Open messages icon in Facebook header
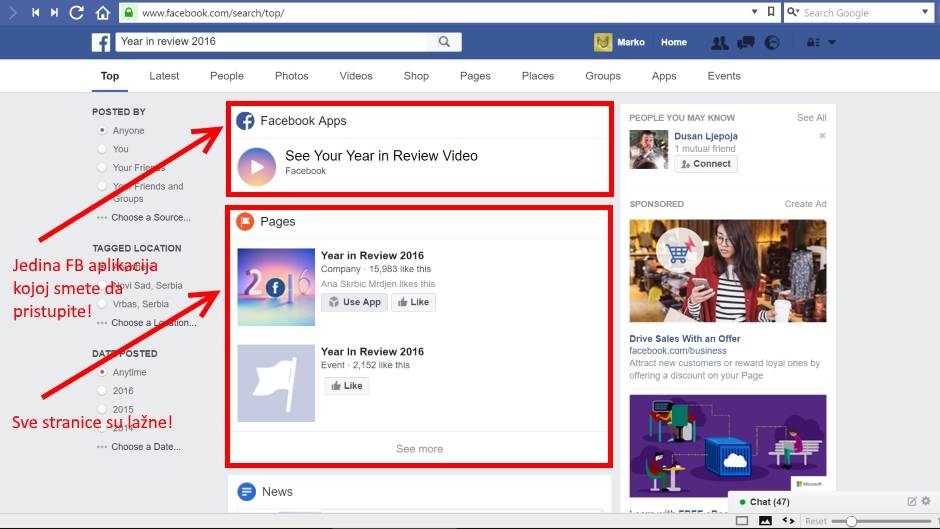Image resolution: width=940 pixels, height=529 pixels. tap(746, 42)
